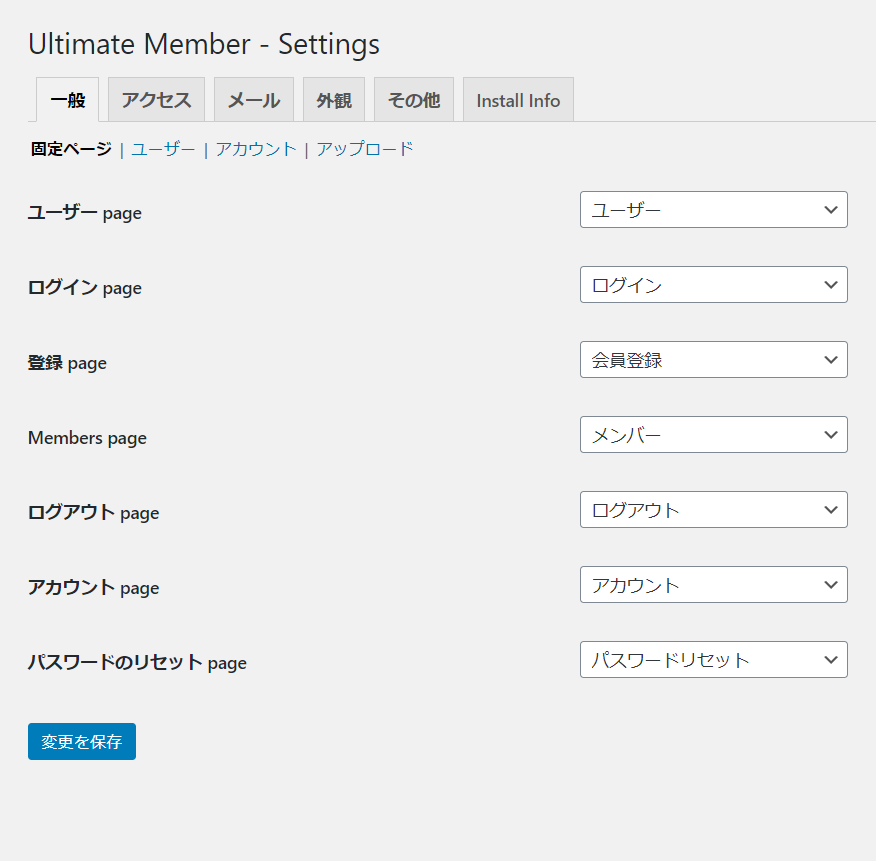Open the ログアウト page dropdown
The image size is (876, 861).
coord(713,510)
